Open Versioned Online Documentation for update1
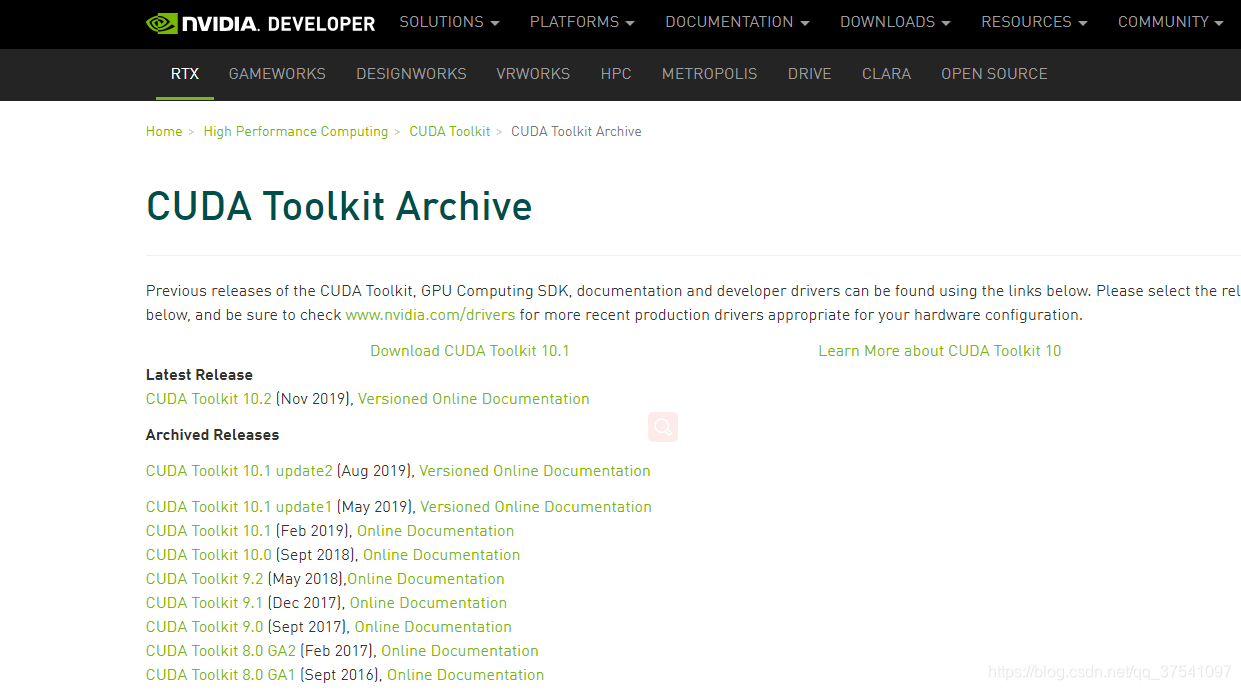The height and width of the screenshot is (690, 1241). [x=536, y=507]
